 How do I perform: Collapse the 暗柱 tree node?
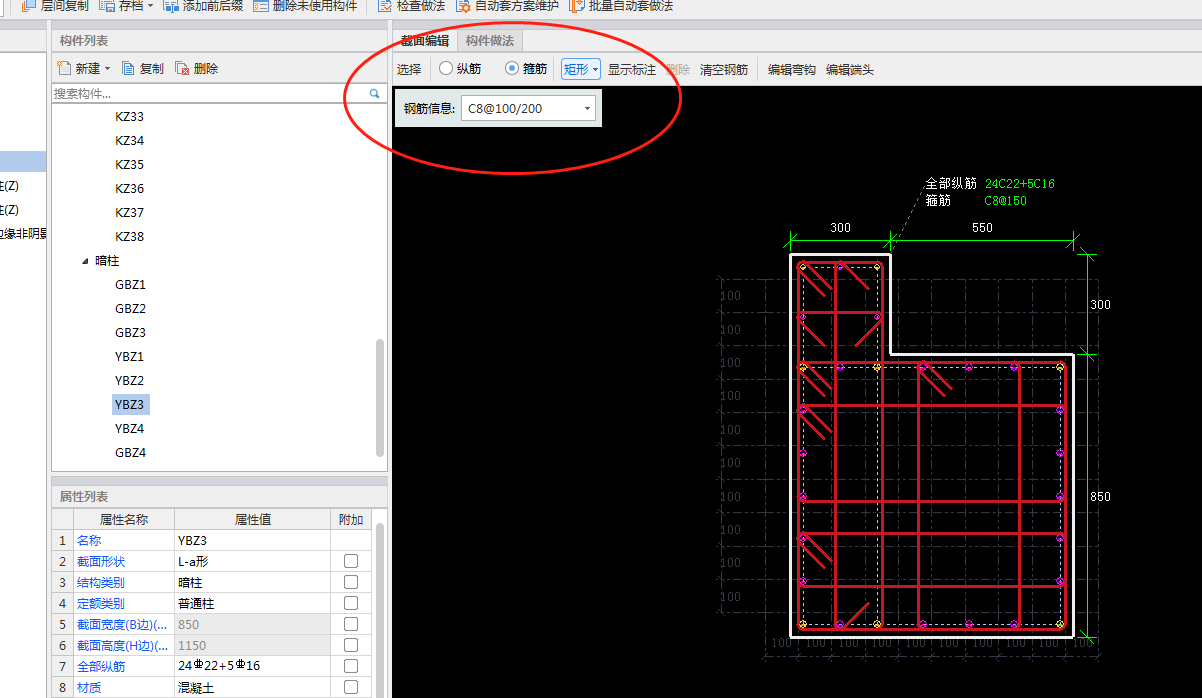tap(85, 261)
